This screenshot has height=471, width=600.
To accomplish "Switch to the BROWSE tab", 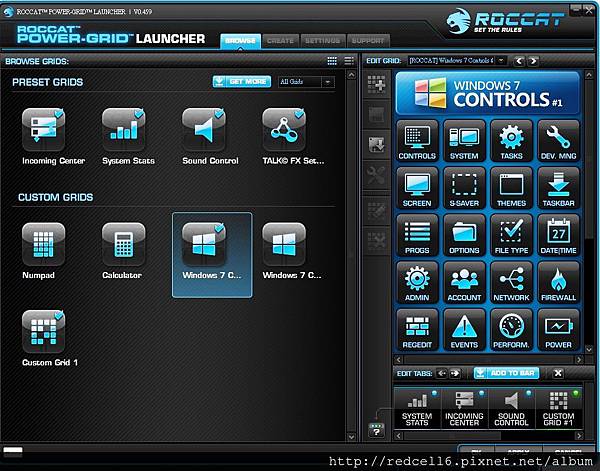I will point(240,41).
